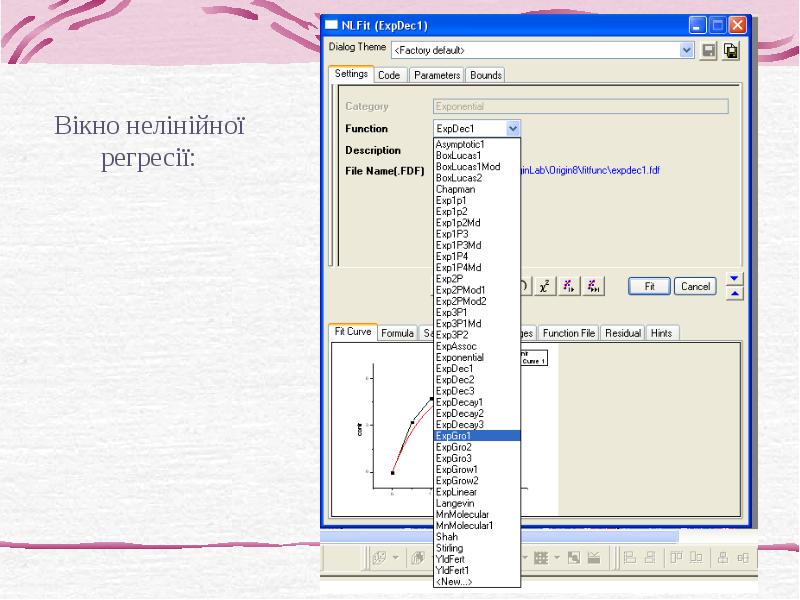Click the expdec1.fdf file path link

pyautogui.click(x=590, y=171)
